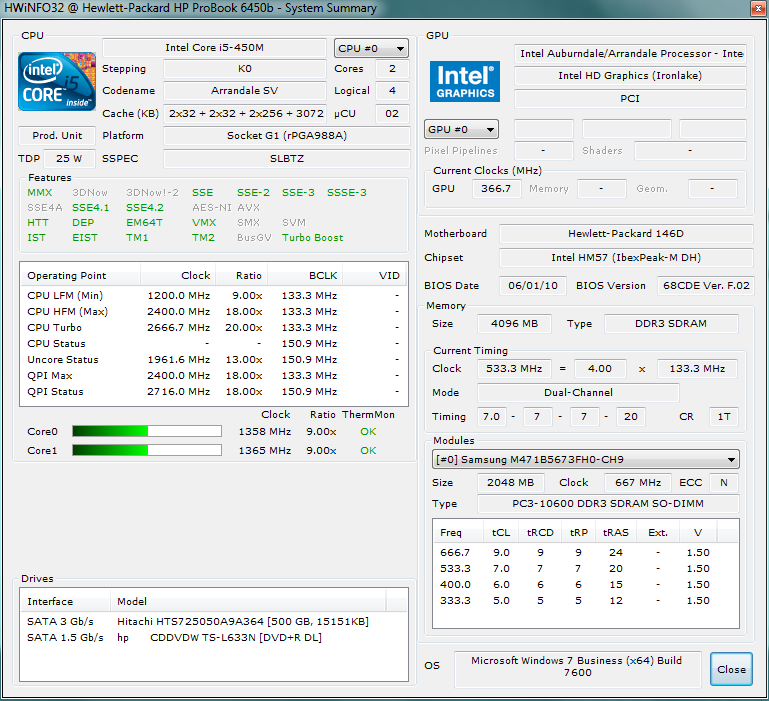Click the PC3-10600 DDR3 SDRAM SO-DIMM field
Viewport: 769px width, 701px height.
pyautogui.click(x=608, y=503)
